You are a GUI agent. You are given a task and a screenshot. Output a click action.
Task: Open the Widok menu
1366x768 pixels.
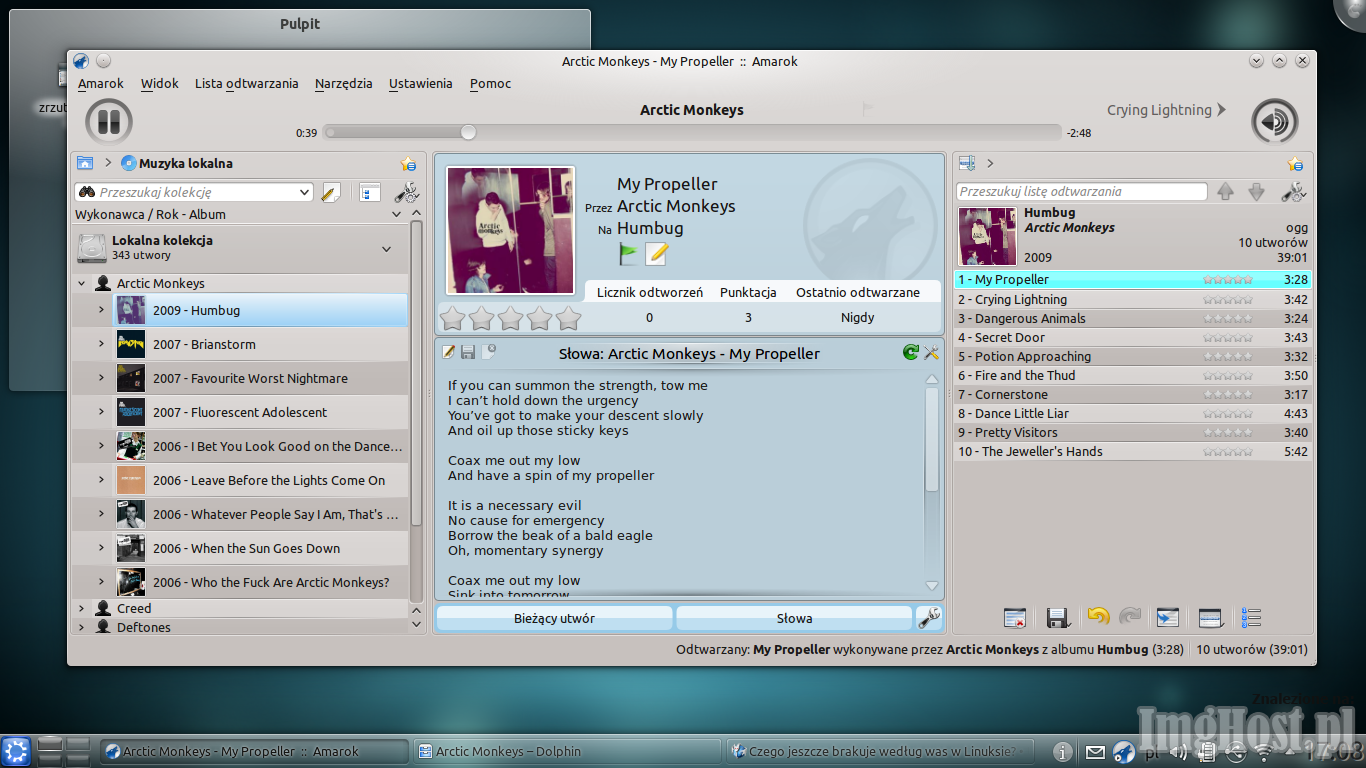click(x=160, y=84)
